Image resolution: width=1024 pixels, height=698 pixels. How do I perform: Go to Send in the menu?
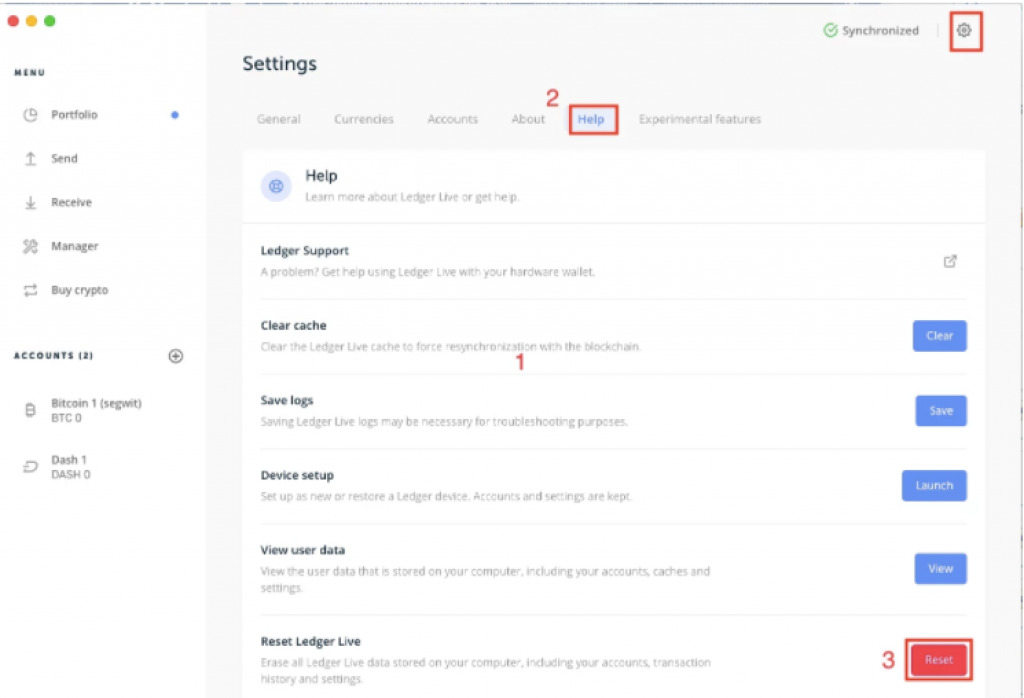(x=64, y=159)
